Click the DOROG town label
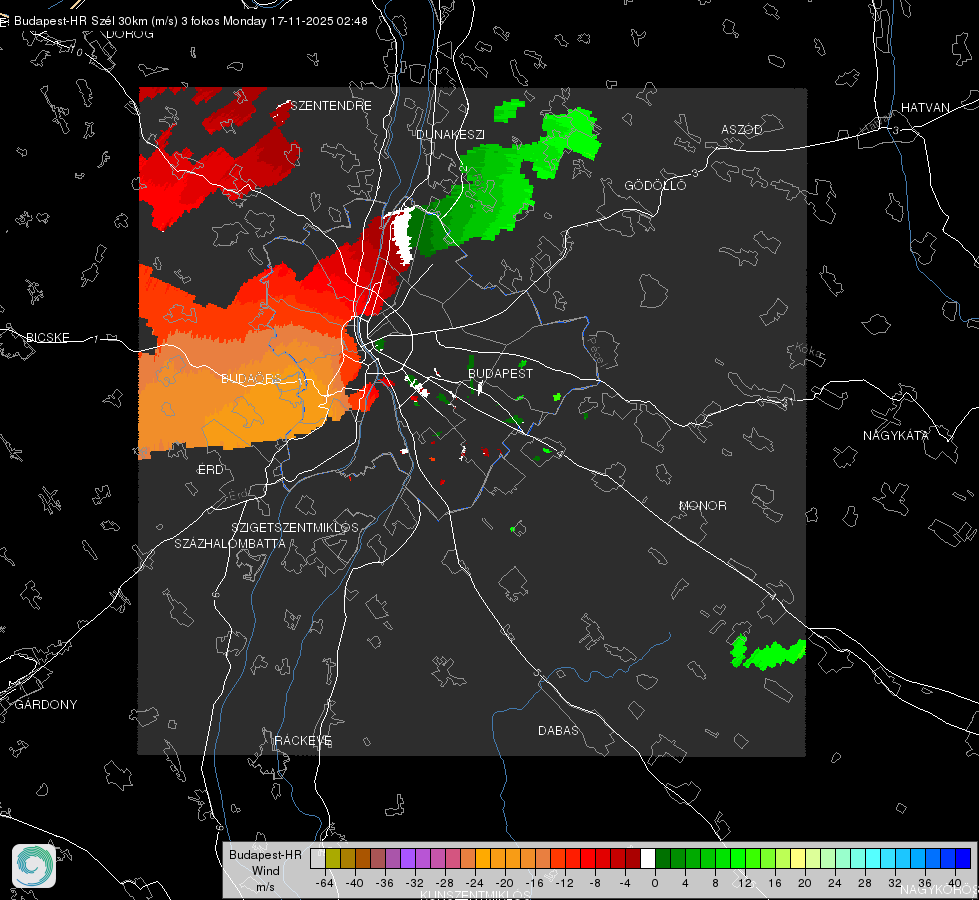This screenshot has height=900, width=979. (x=130, y=34)
